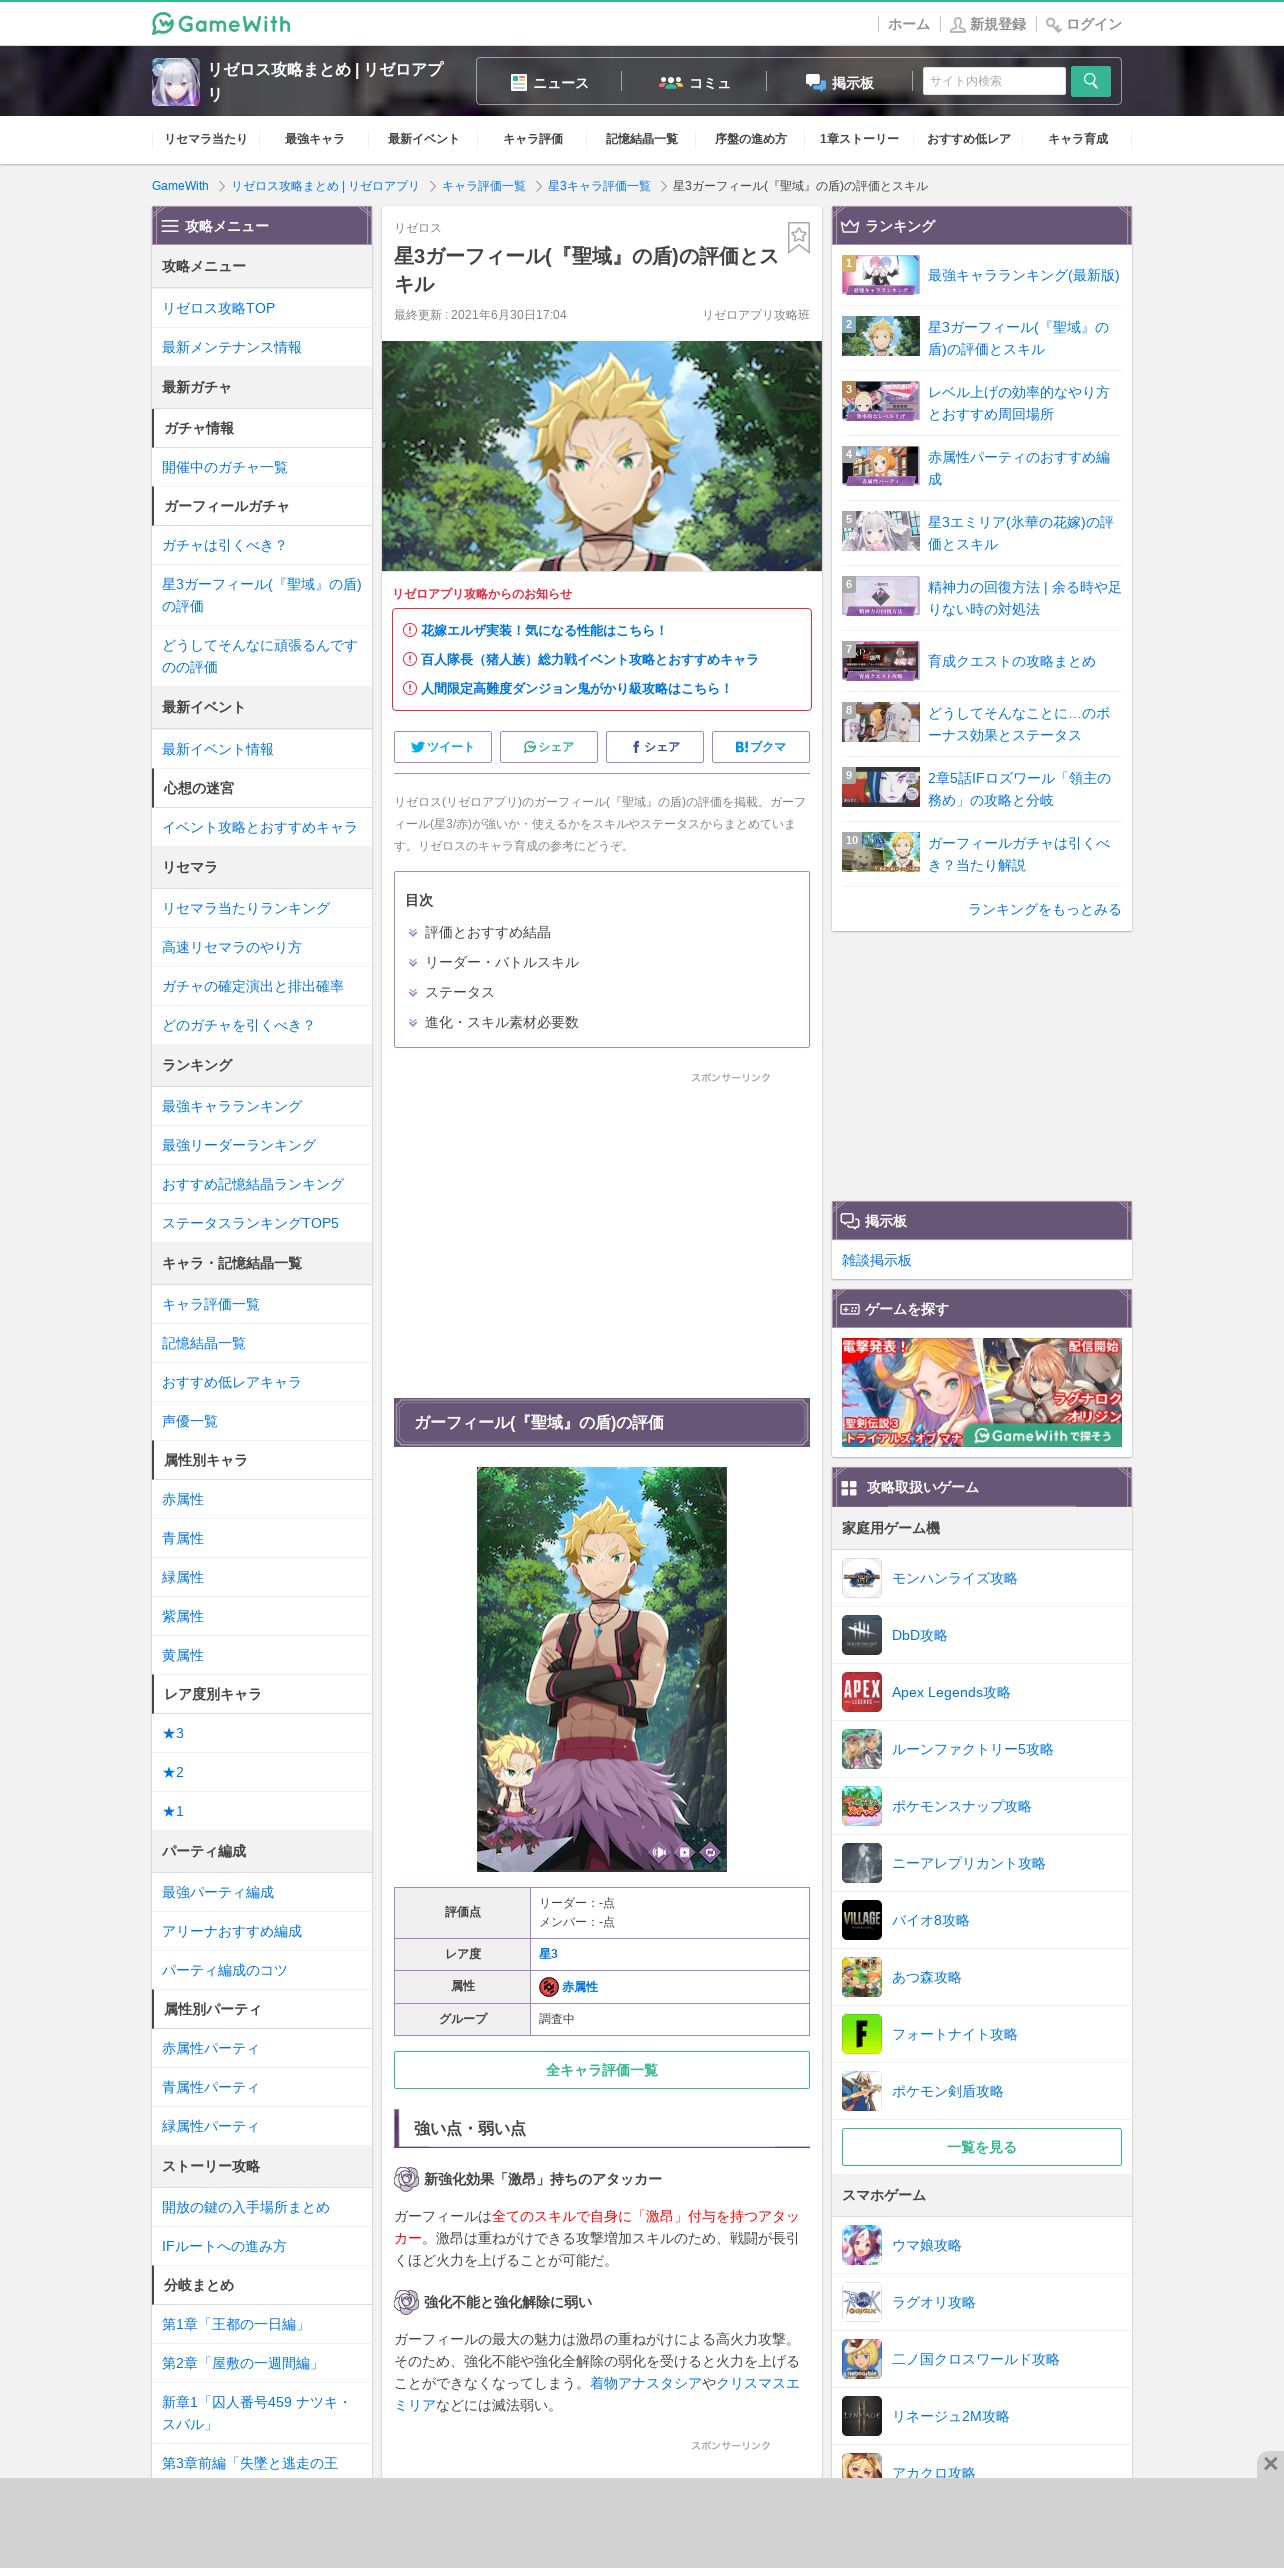The width and height of the screenshot is (1284, 2568).
Task: Click the DbD game icon
Action: pyautogui.click(x=861, y=1635)
